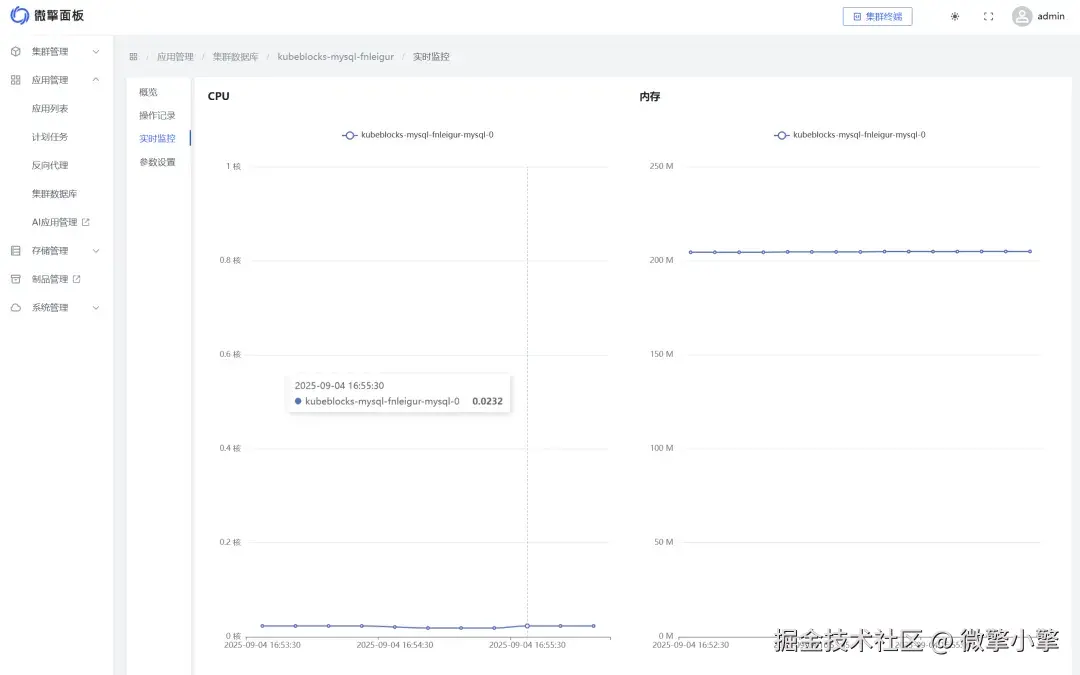Click the 2025-09-04 16:54:30 axis label
1080x675 pixels.
395,645
